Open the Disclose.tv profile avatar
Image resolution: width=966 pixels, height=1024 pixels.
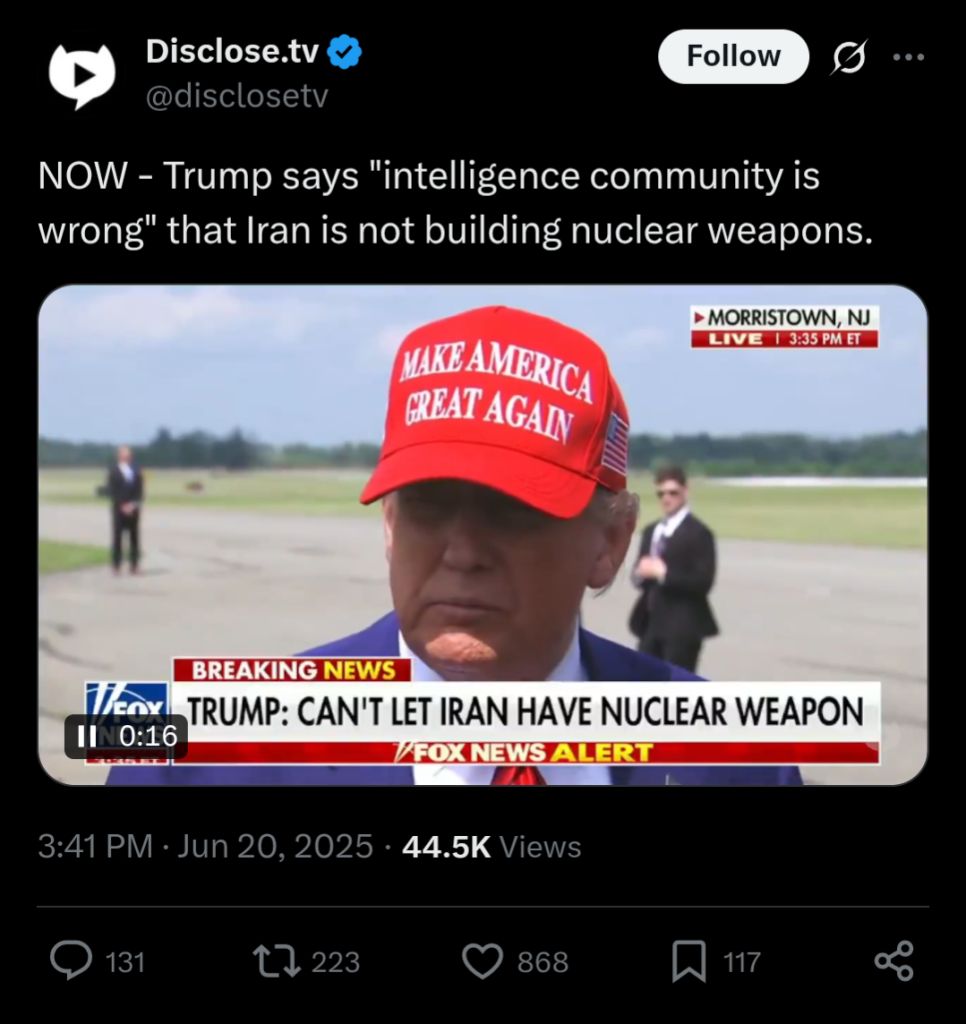pyautogui.click(x=82, y=74)
